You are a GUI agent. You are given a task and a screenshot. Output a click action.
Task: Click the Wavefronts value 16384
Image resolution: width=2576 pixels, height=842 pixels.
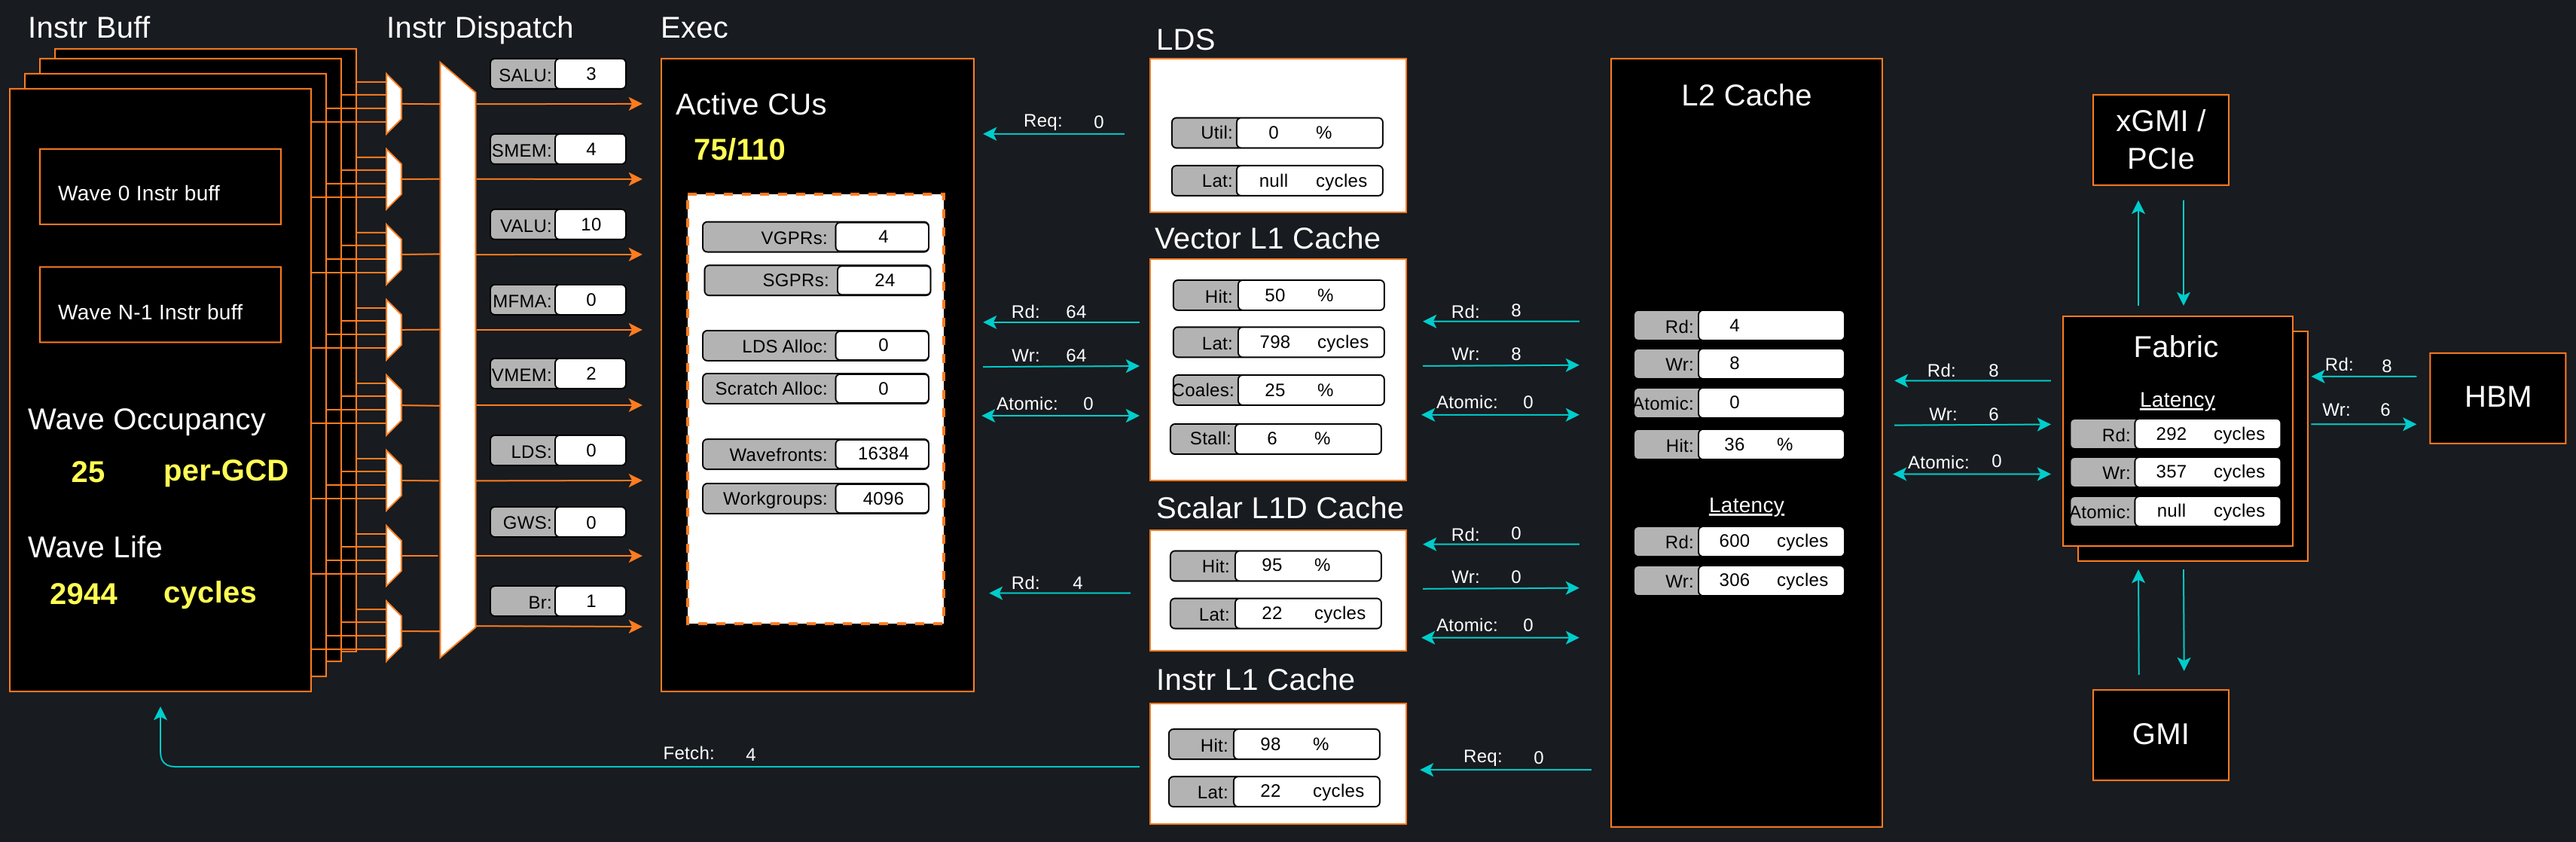pos(882,454)
